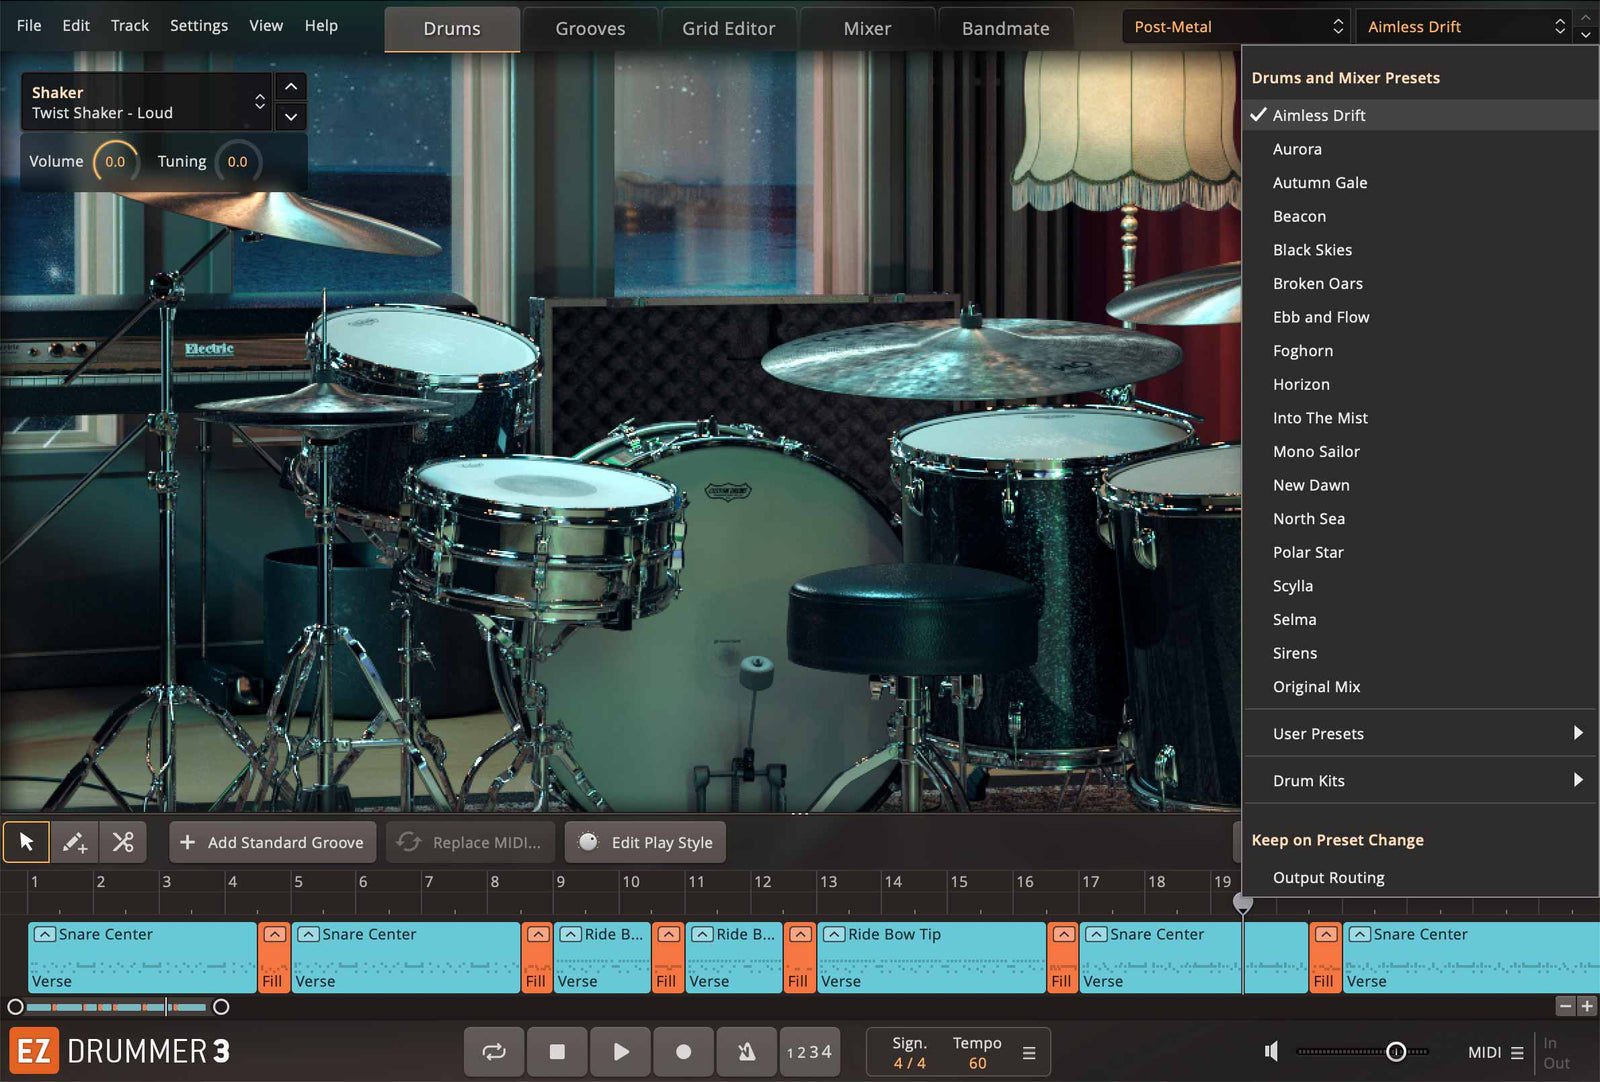Click the timeline overview scrollbar
Screen dimensions: 1600x1082
tap(118, 1006)
